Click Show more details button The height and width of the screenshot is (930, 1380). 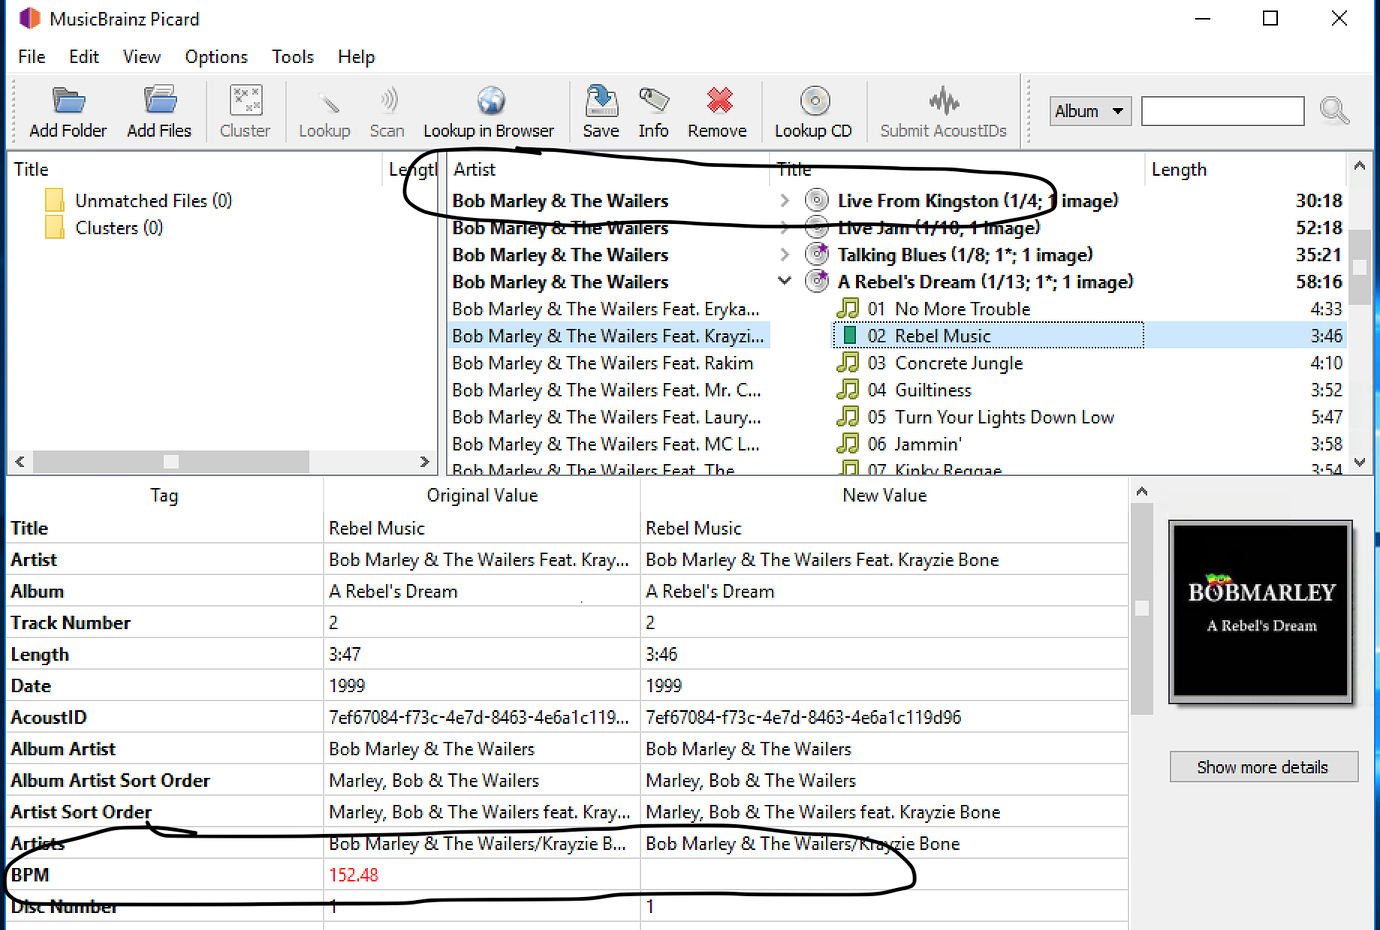click(x=1263, y=767)
